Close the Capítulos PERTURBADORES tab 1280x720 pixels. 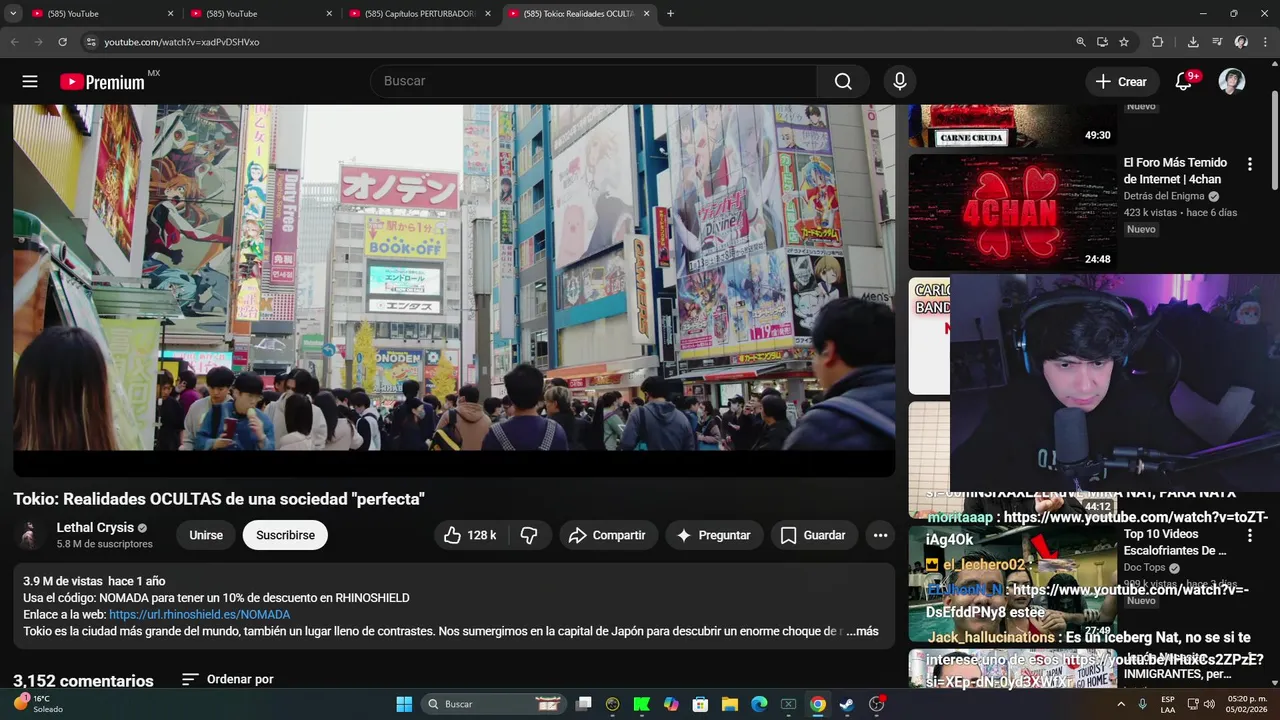488,14
